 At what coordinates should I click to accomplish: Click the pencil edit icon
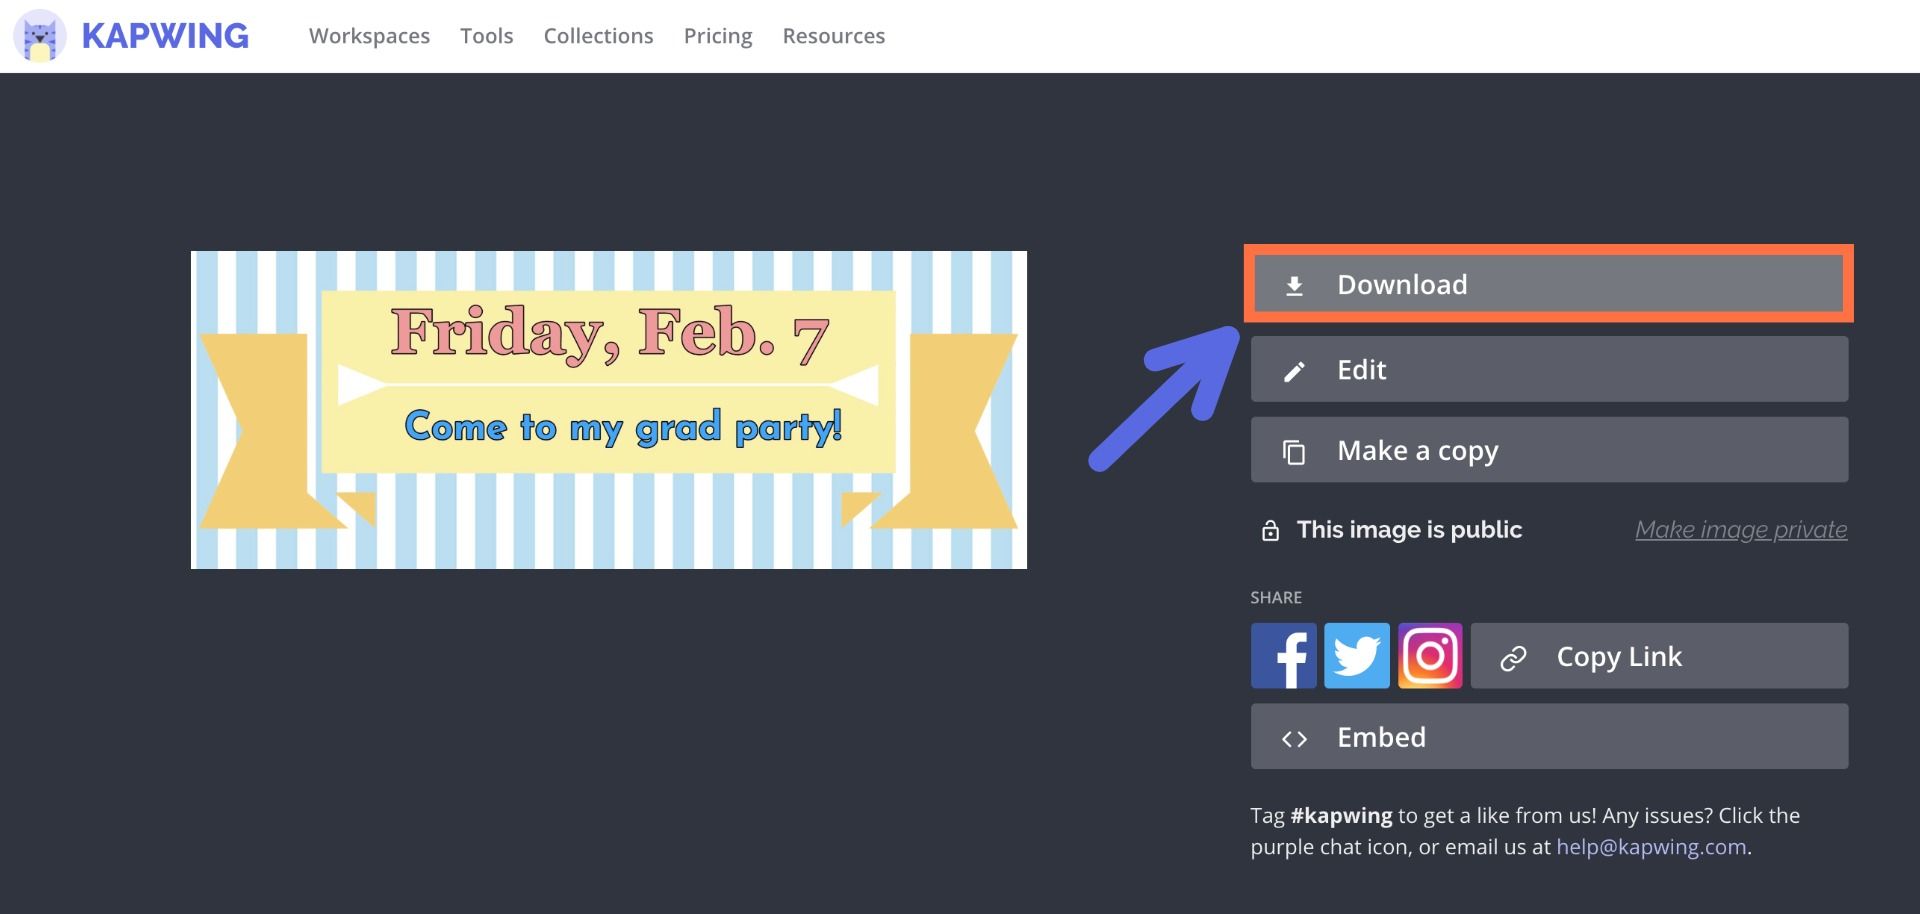[1294, 371]
